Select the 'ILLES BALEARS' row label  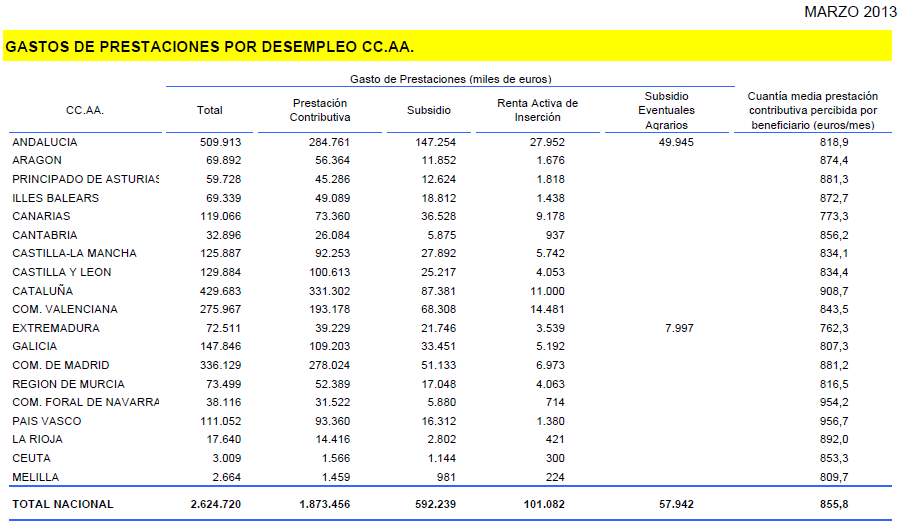pyautogui.click(x=56, y=198)
